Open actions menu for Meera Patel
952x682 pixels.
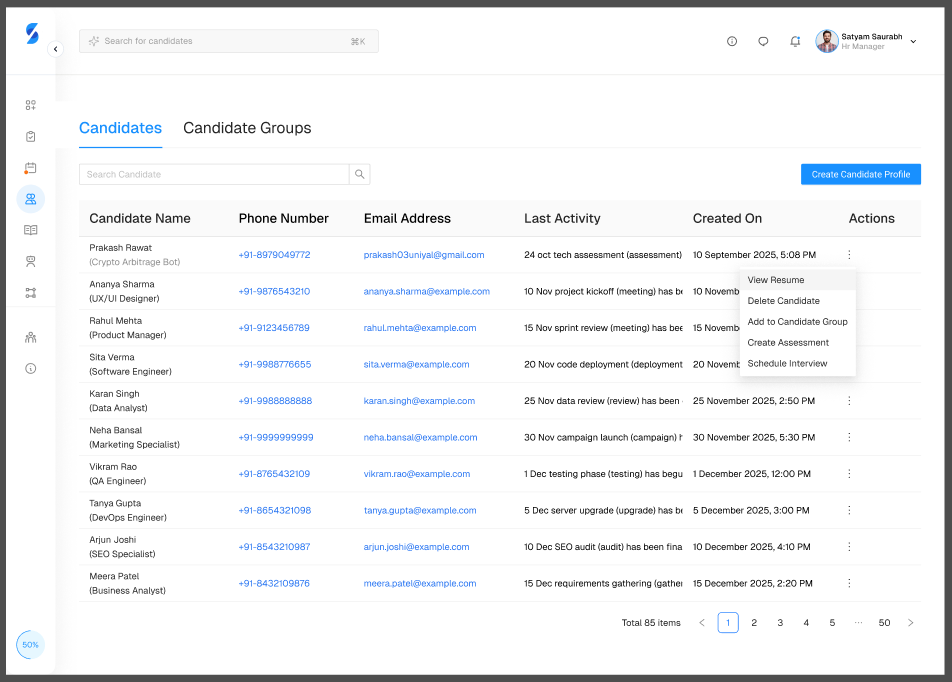pyautogui.click(x=849, y=583)
